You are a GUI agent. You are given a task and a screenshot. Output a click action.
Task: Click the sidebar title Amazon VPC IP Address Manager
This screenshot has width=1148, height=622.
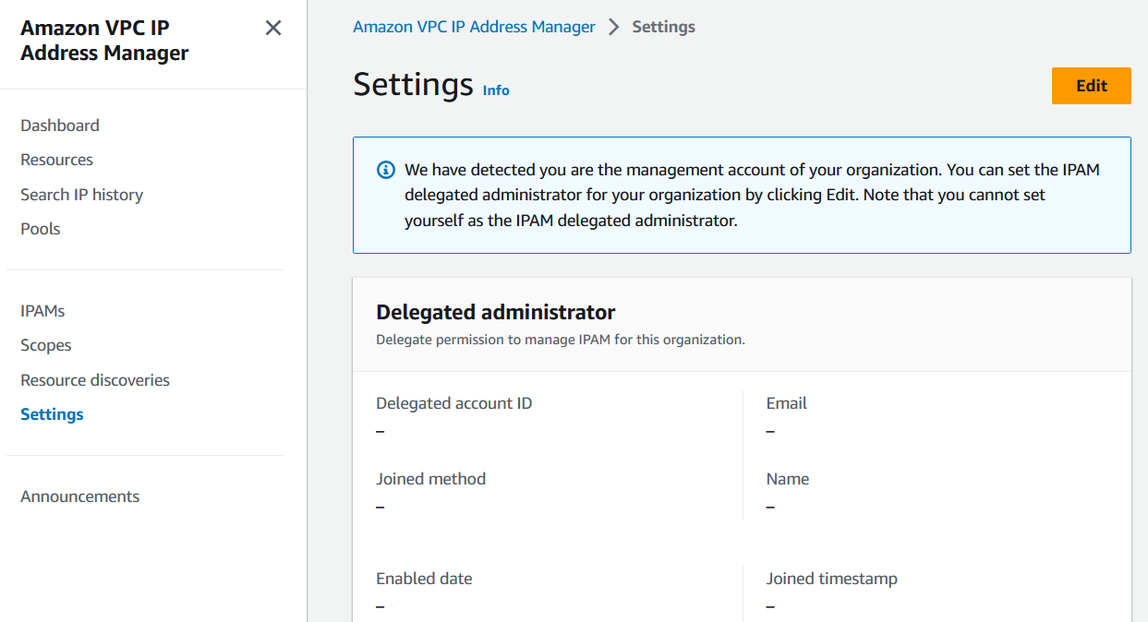point(105,40)
